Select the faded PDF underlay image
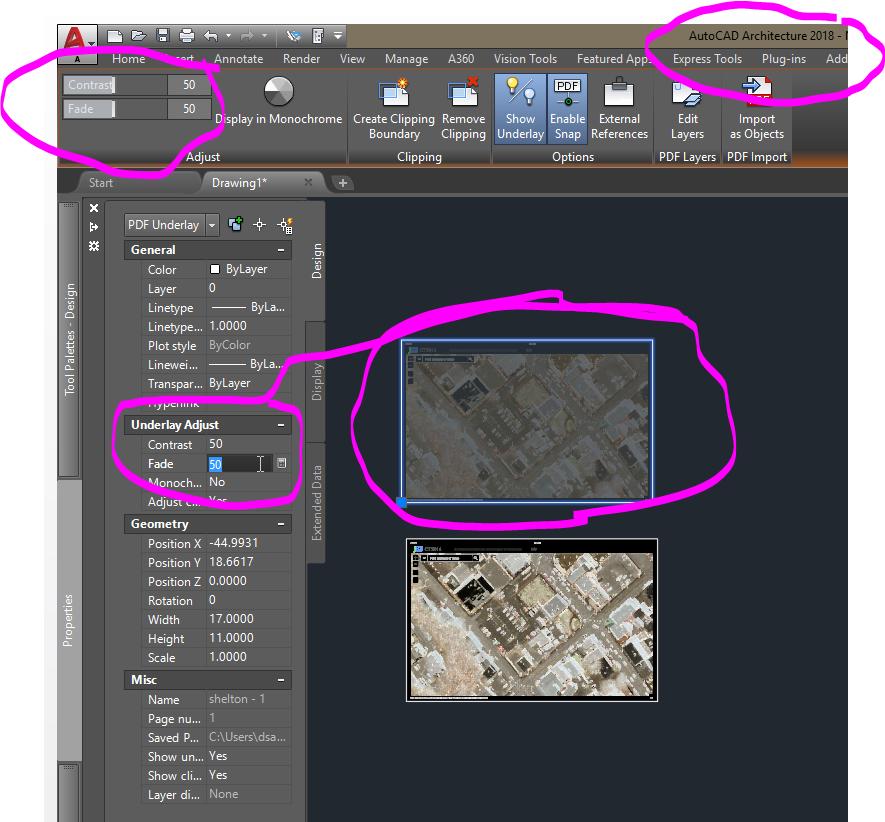The image size is (885, 822). click(x=527, y=420)
